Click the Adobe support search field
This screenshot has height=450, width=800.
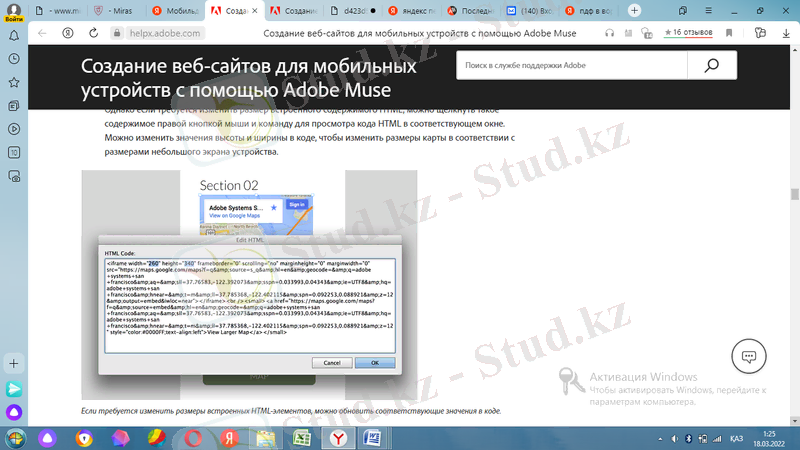[x=570, y=66]
